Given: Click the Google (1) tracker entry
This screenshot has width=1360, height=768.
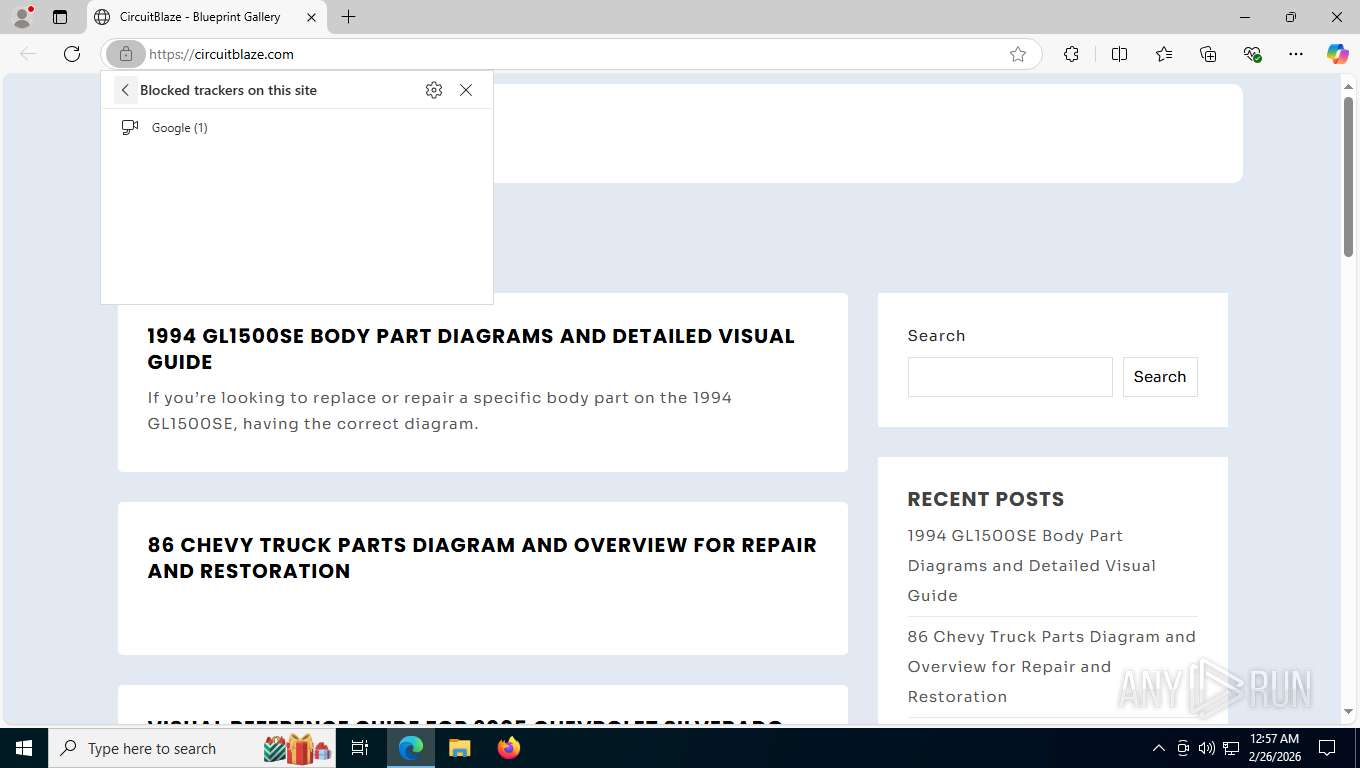Looking at the screenshot, I should pos(297,128).
